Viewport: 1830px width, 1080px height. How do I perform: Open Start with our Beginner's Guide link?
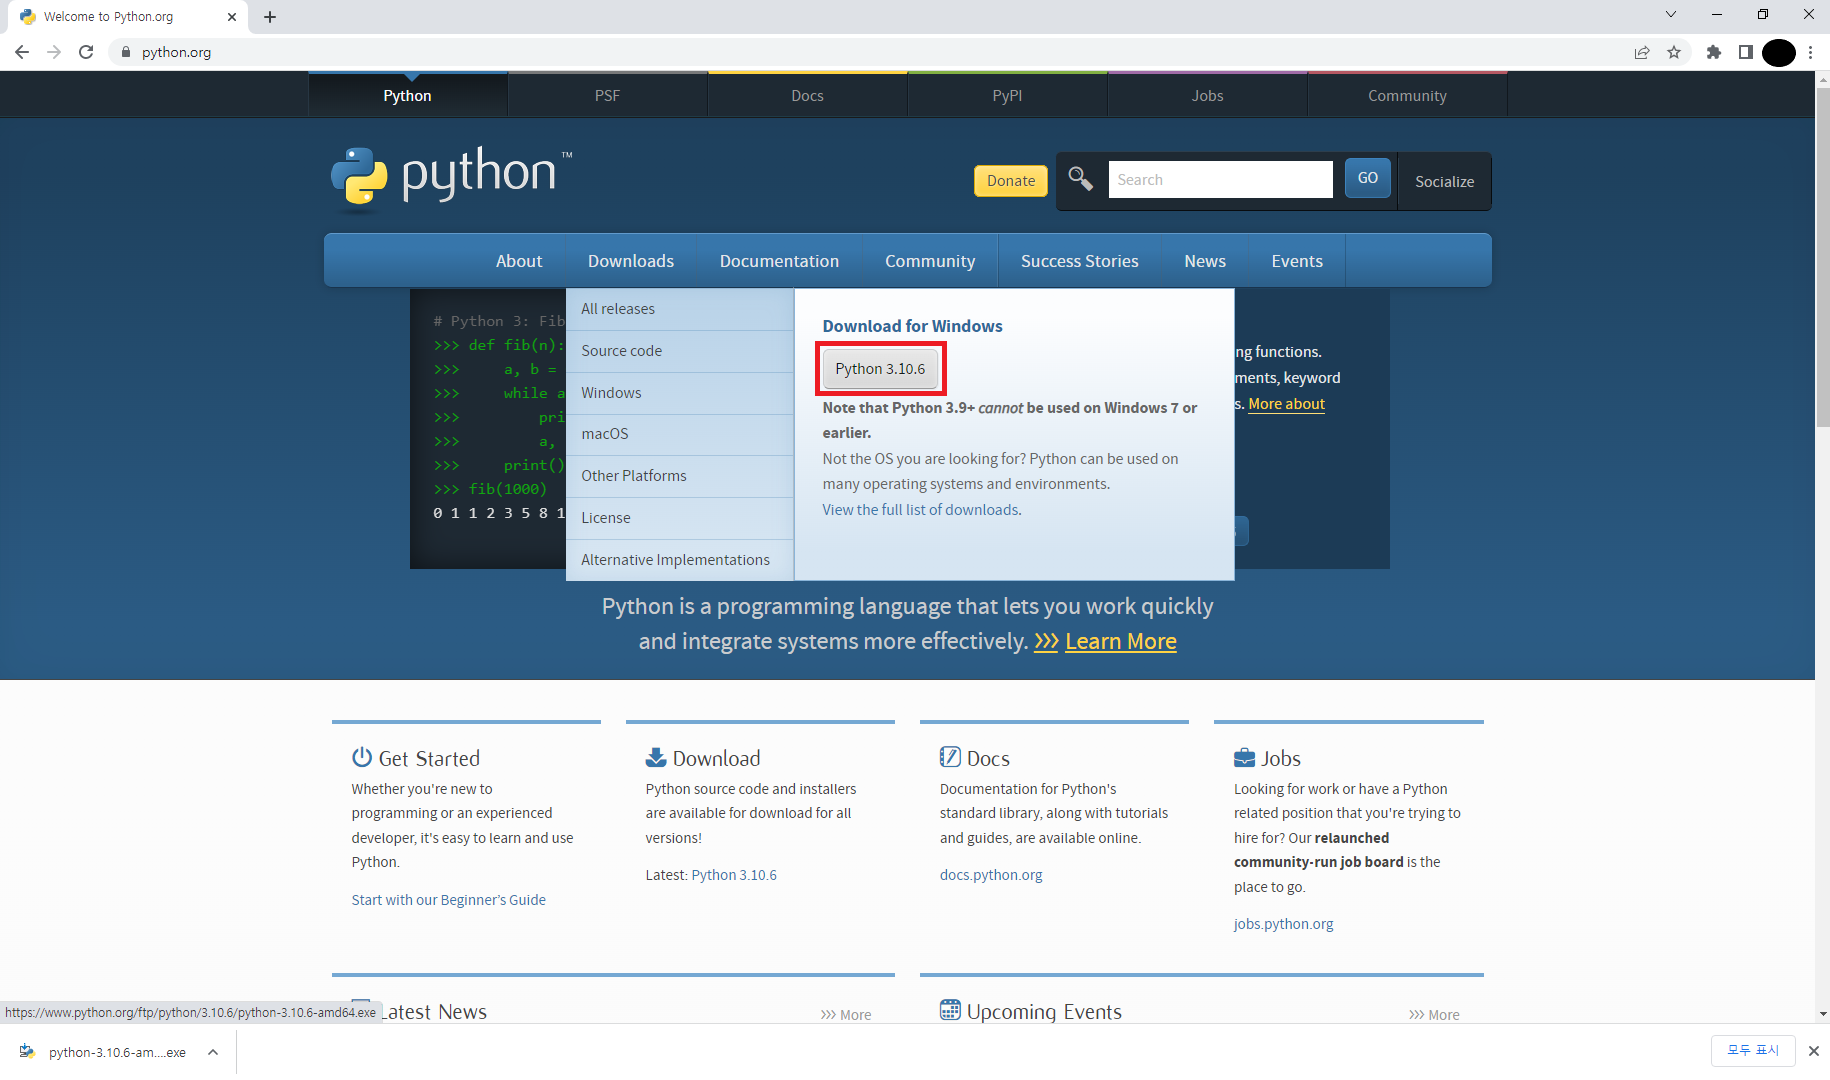click(449, 900)
